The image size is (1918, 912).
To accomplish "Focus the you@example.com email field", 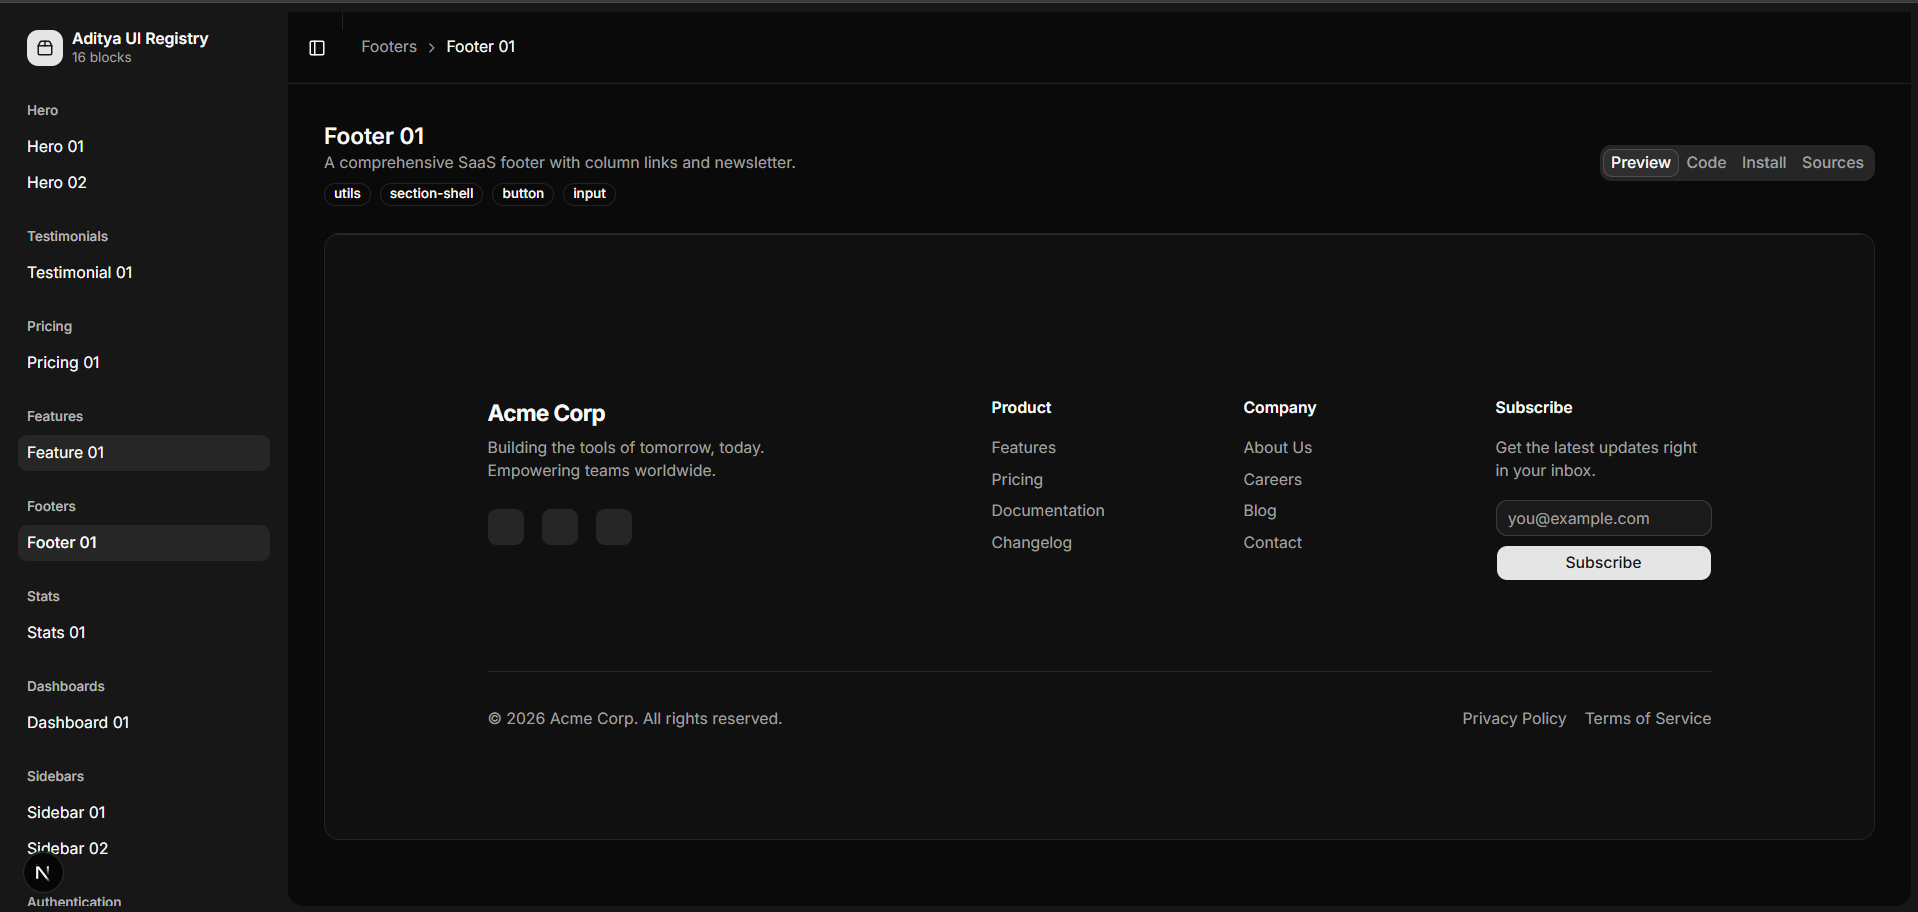I will [x=1603, y=518].
